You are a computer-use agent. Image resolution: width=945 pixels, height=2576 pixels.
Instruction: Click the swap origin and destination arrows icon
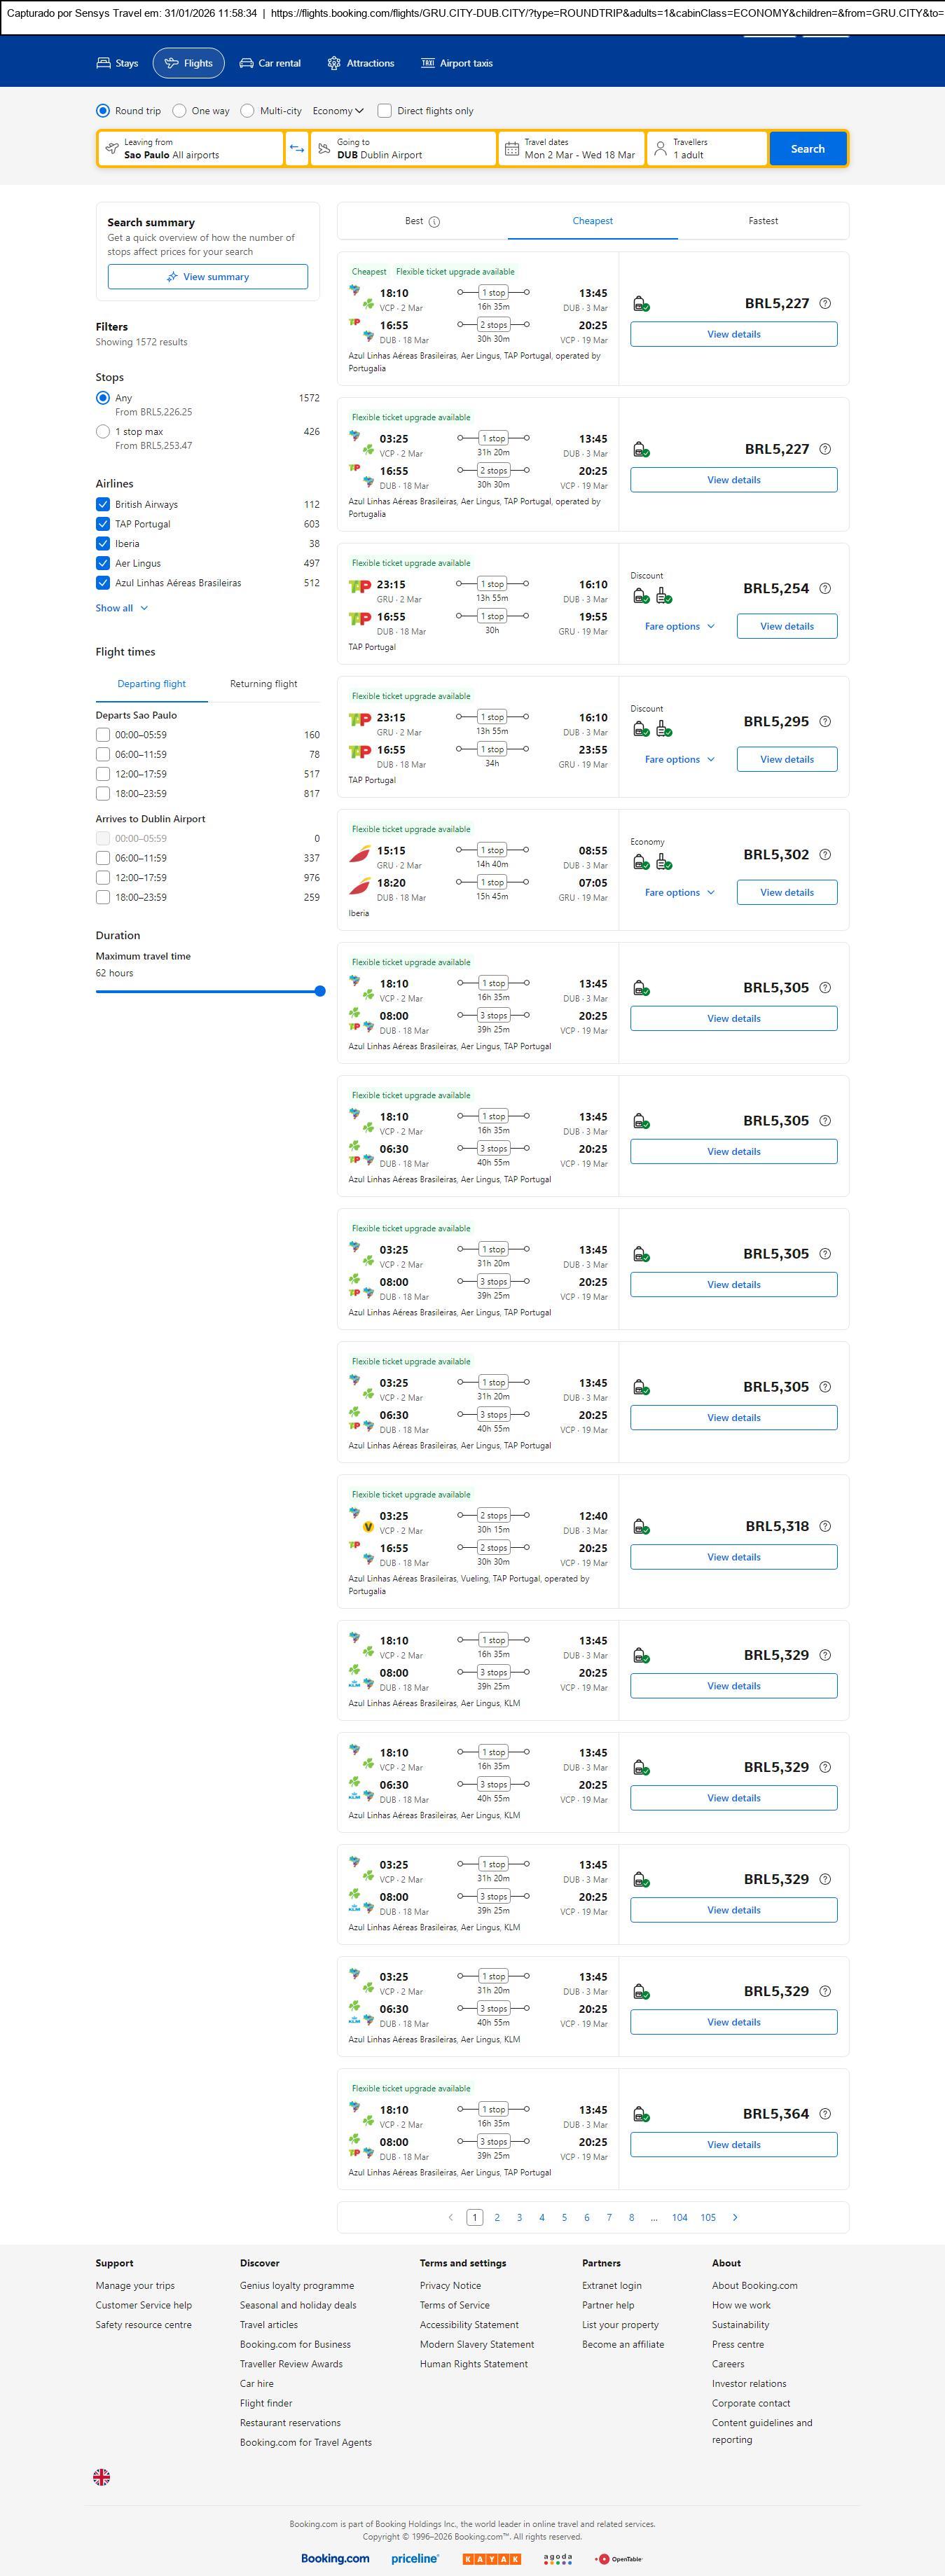(297, 149)
